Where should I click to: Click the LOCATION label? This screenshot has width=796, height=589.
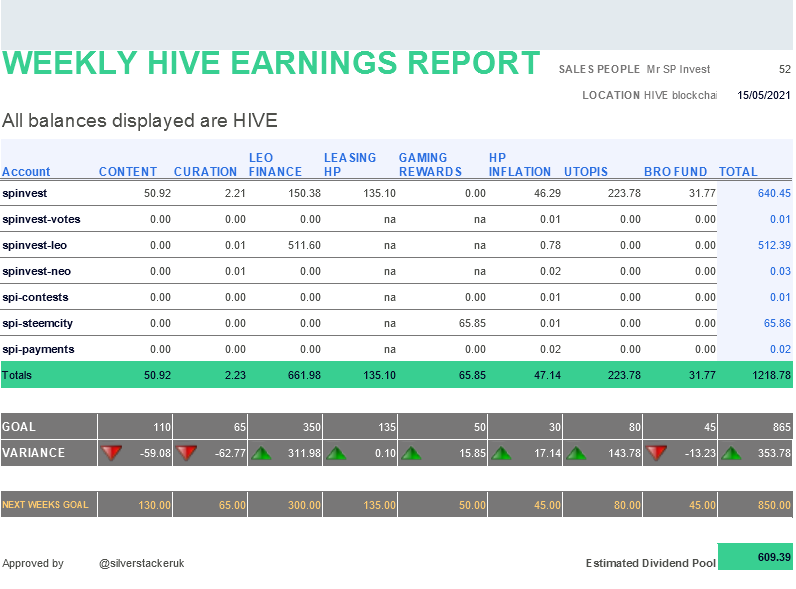tap(611, 95)
